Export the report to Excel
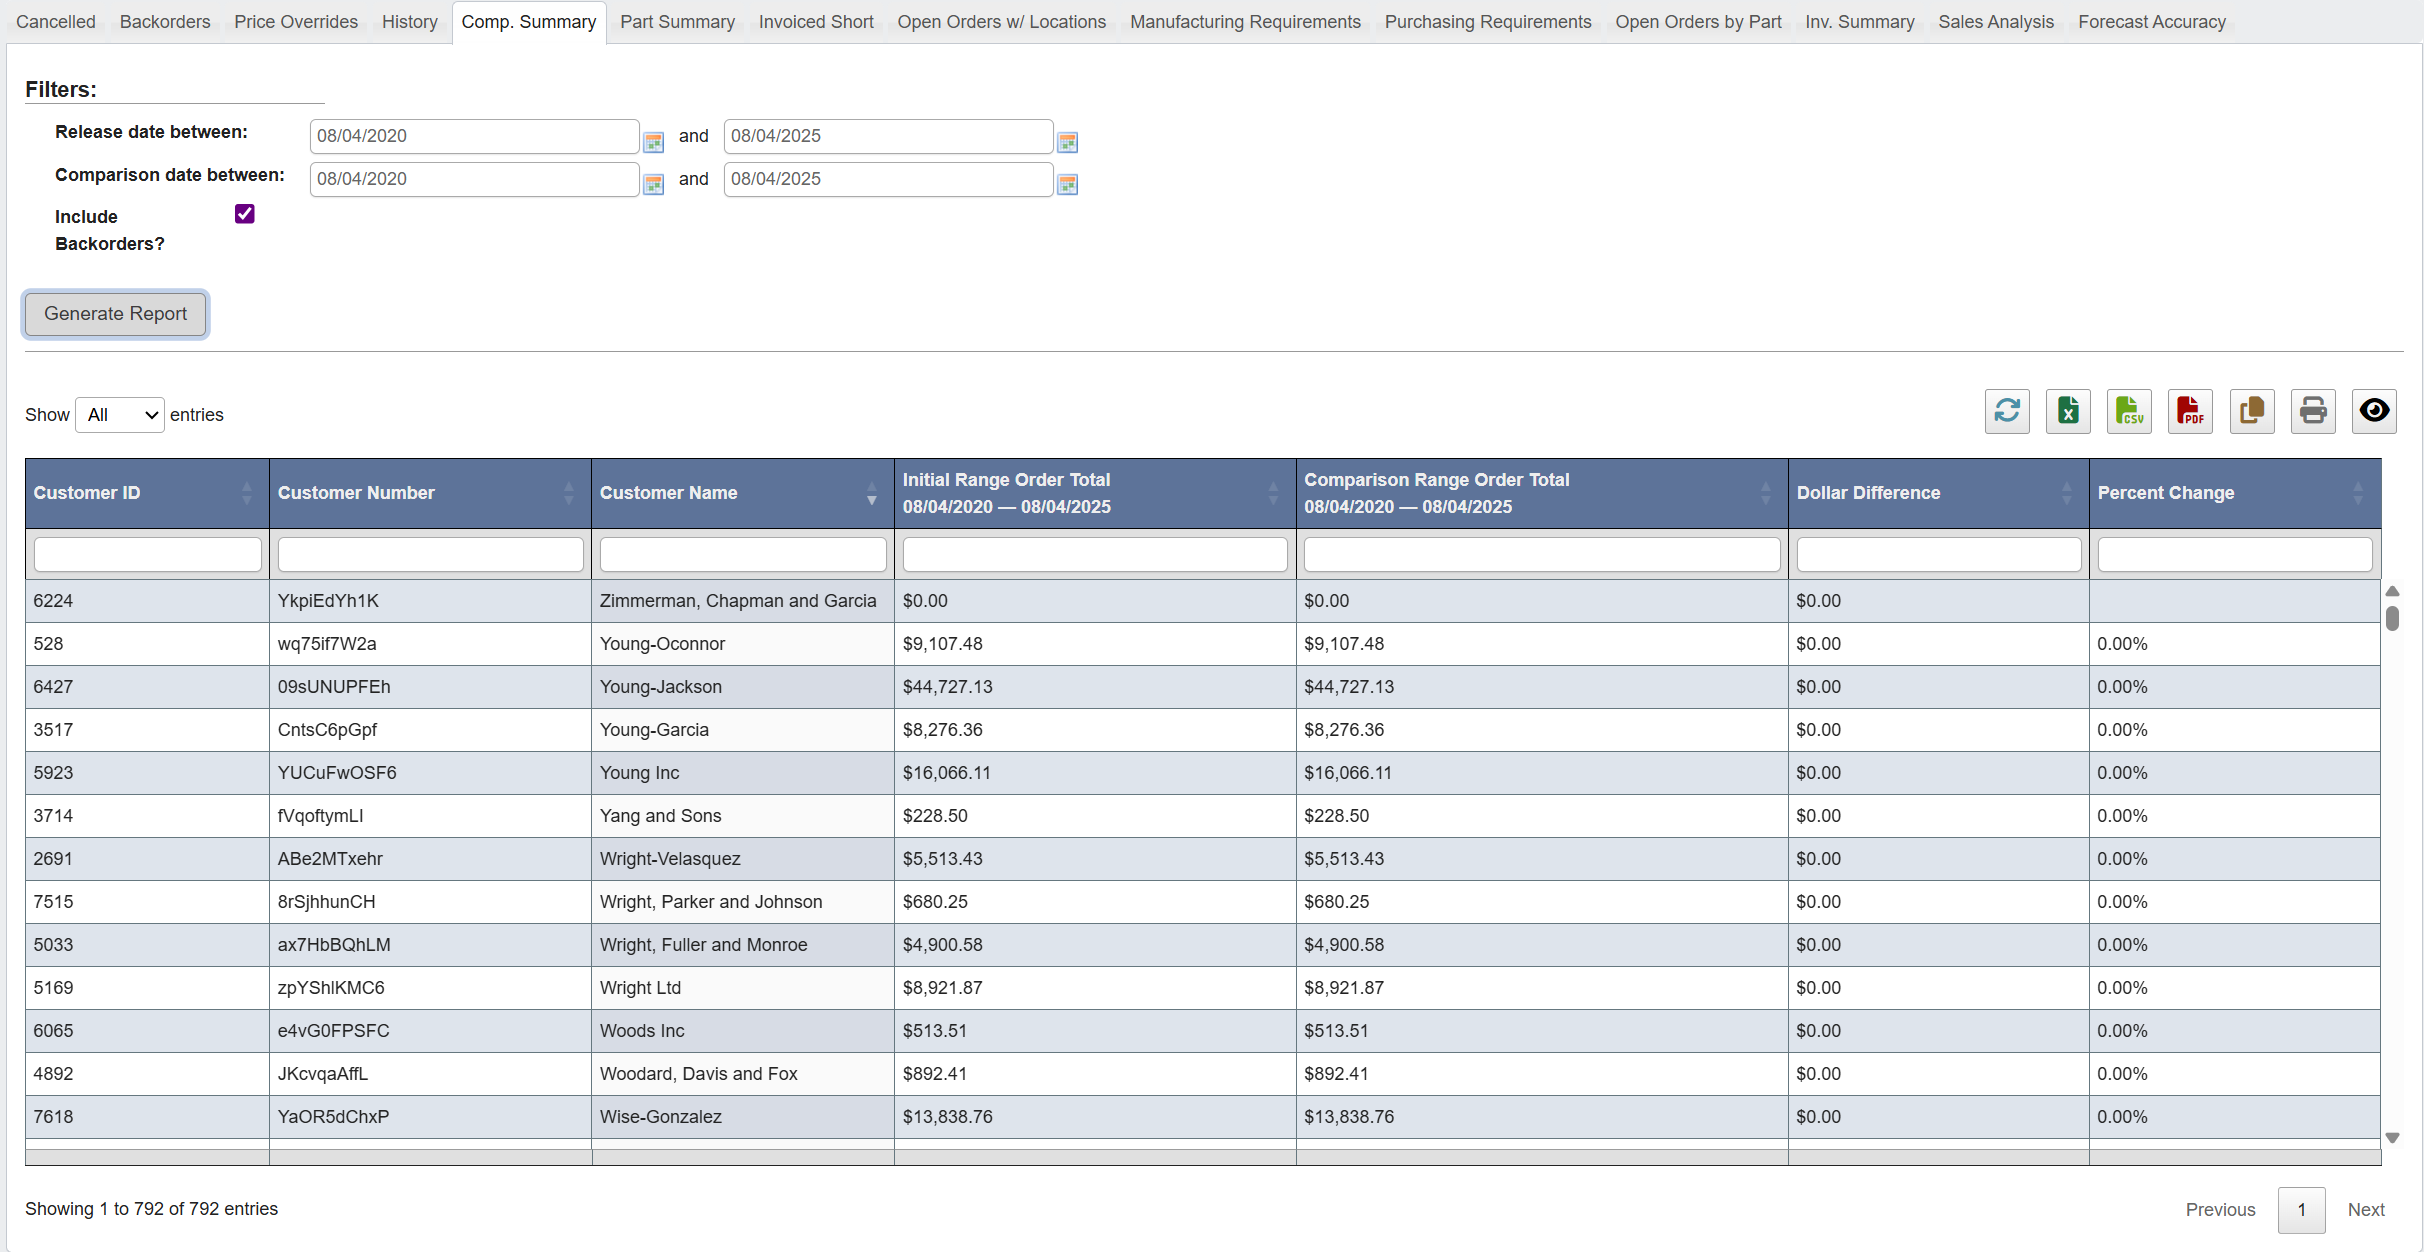This screenshot has height=1252, width=2424. point(2068,411)
